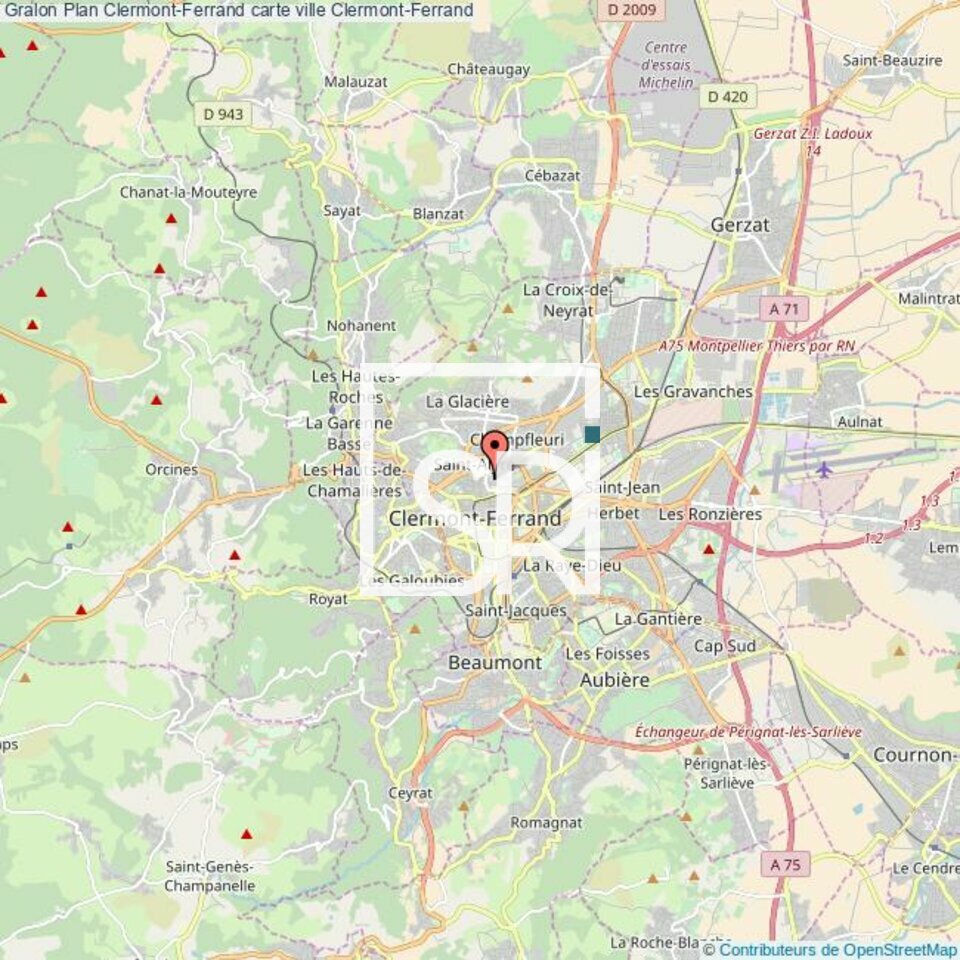The height and width of the screenshot is (960, 960).
Task: Click the Clermont-Ferrand city label
Action: 474,518
